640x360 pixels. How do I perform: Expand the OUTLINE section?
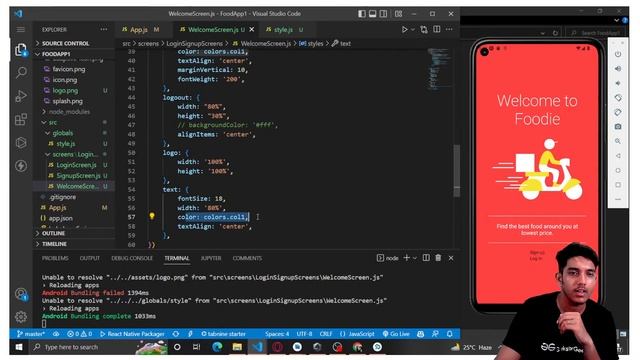(x=53, y=233)
